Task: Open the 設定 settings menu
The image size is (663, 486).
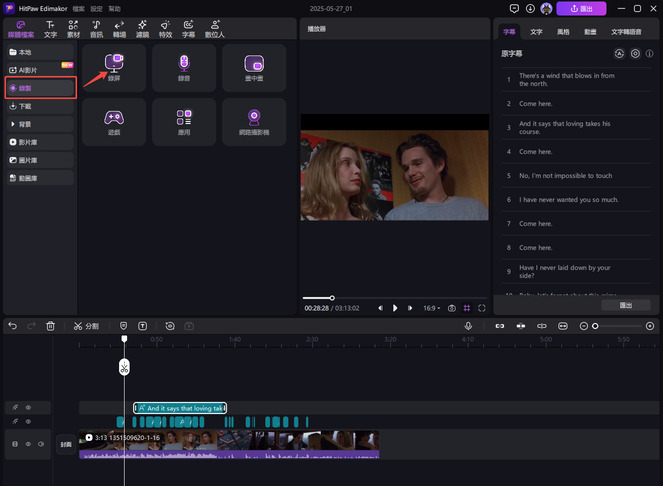Action: [x=96, y=8]
